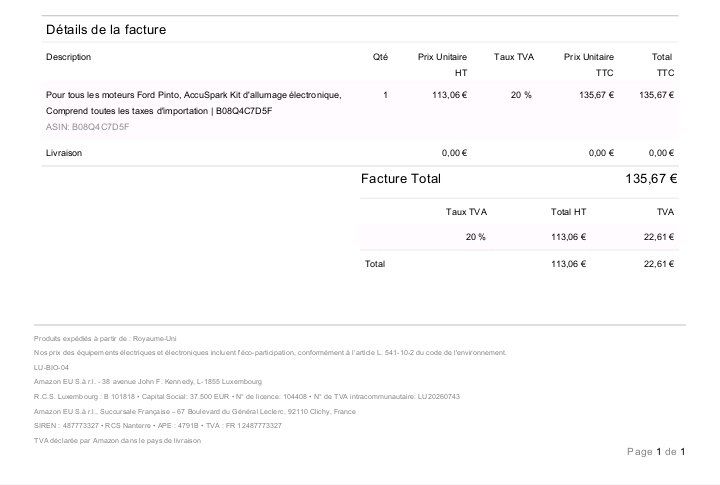The width and height of the screenshot is (720, 485).
Task: Click the 'Page 1 de 1' indicator
Action: point(656,451)
